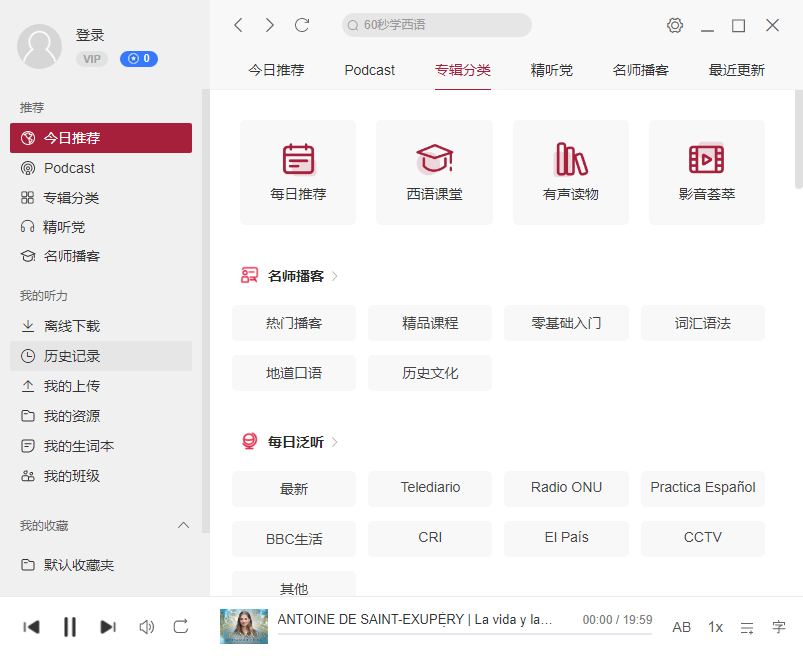
Task: Switch to the 精听党 top tab
Action: (x=552, y=70)
